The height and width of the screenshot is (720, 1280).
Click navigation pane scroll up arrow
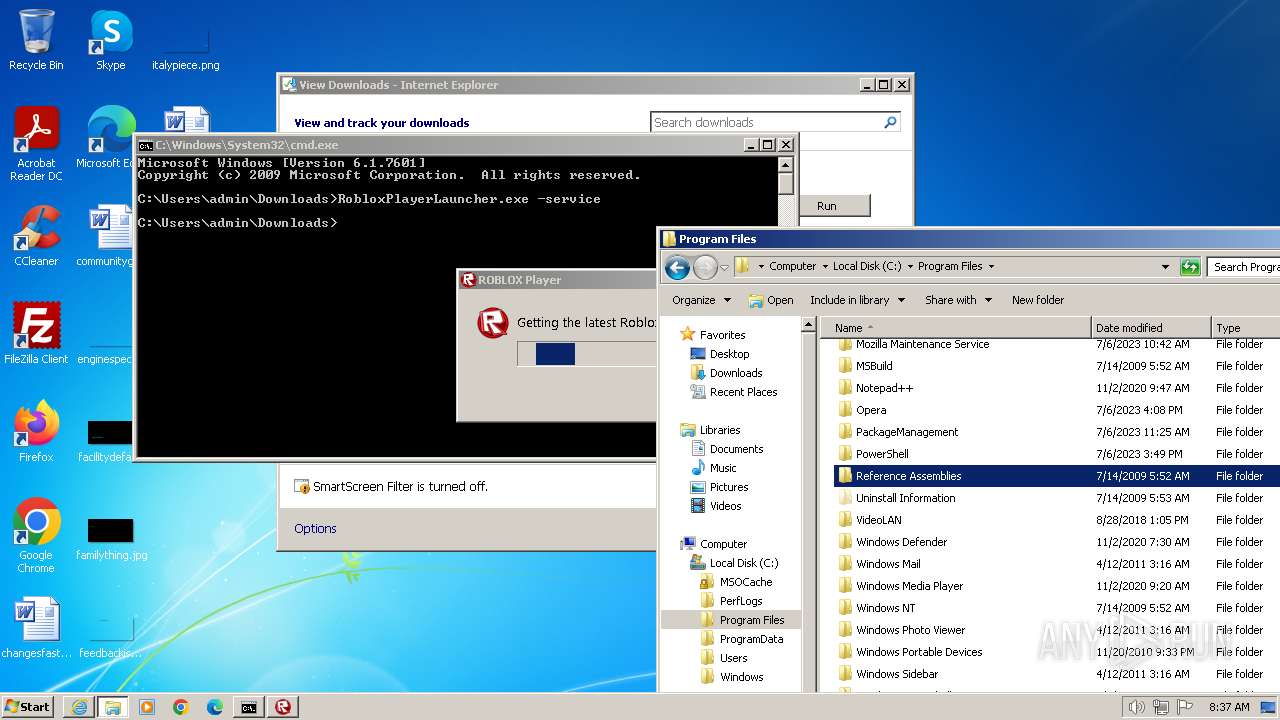[808, 325]
